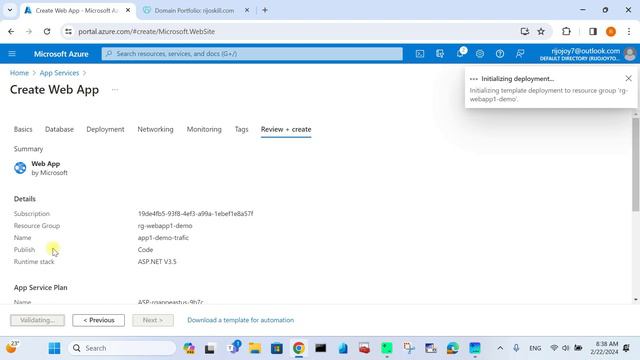
Task: Open Chrome's three-dot menu
Action: 629,31
